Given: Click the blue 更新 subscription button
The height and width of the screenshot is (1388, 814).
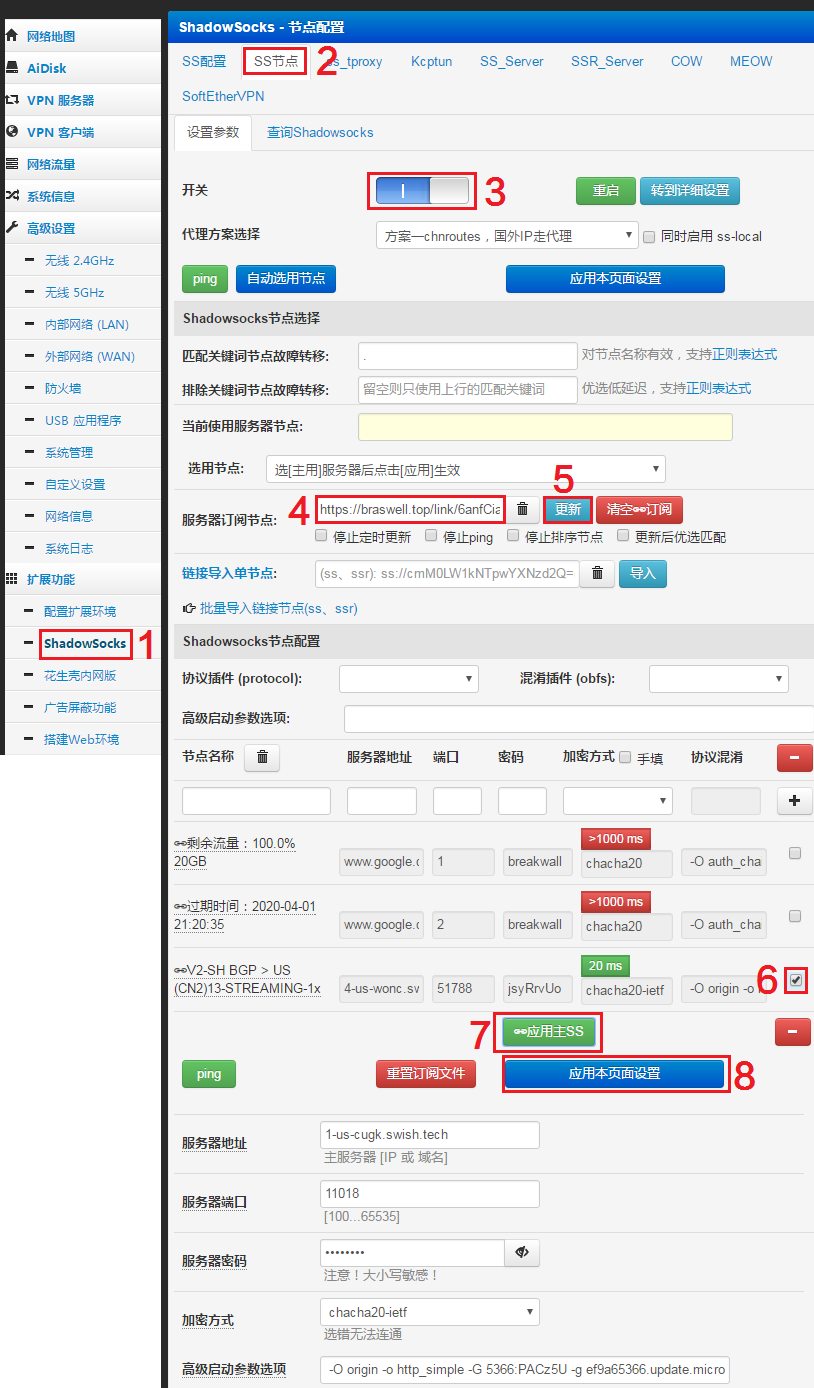Looking at the screenshot, I should click(x=568, y=509).
